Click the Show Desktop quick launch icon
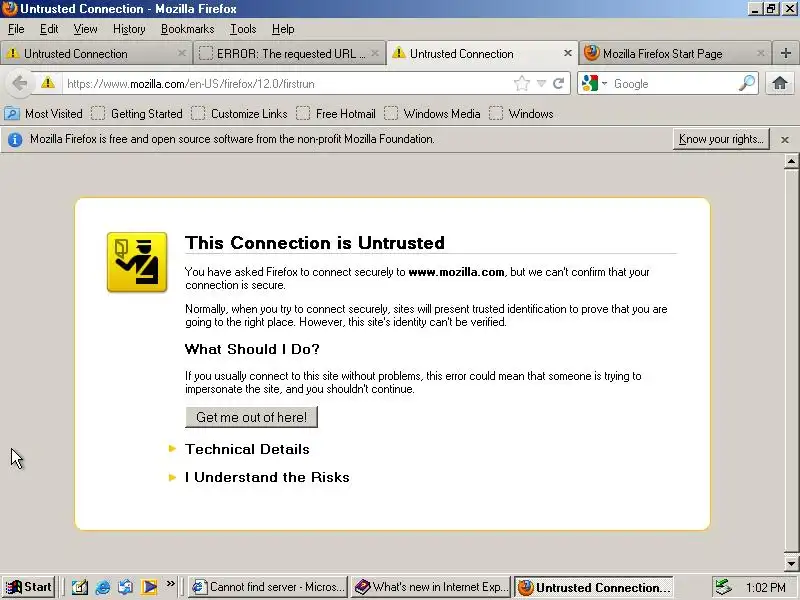Image resolution: width=800 pixels, height=600 pixels. click(80, 587)
